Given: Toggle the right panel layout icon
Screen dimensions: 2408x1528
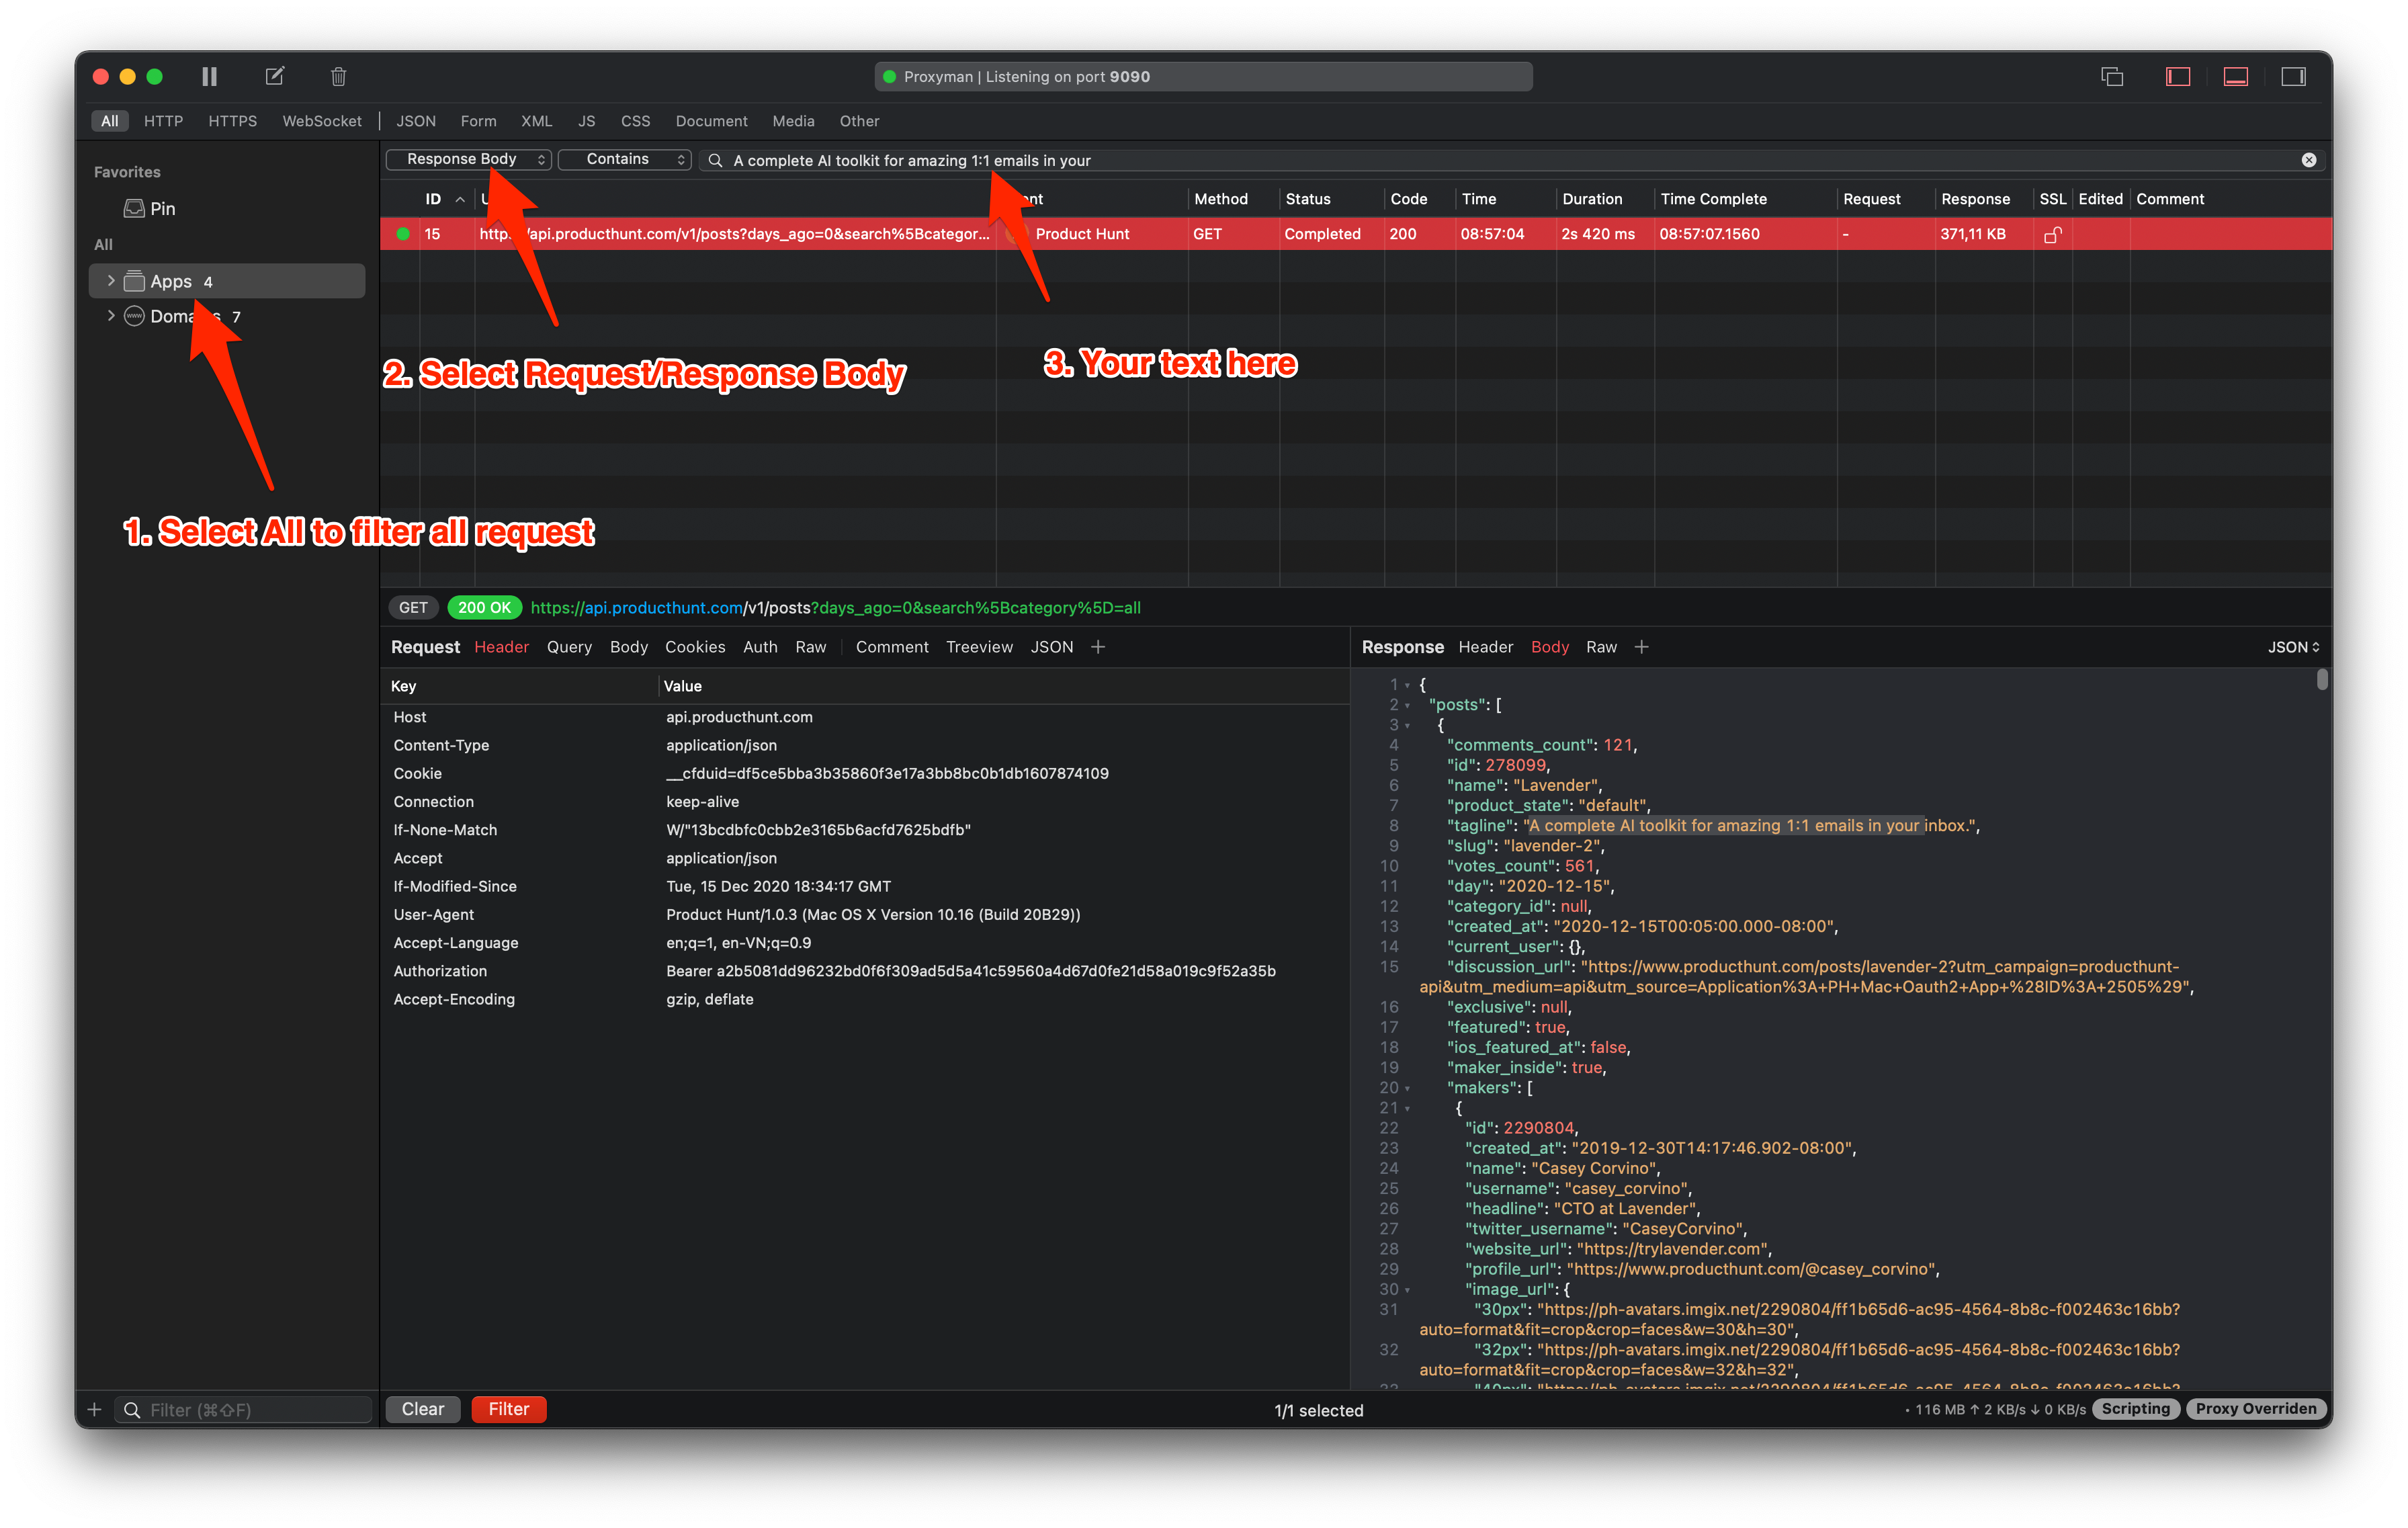Looking at the screenshot, I should coord(2293,76).
